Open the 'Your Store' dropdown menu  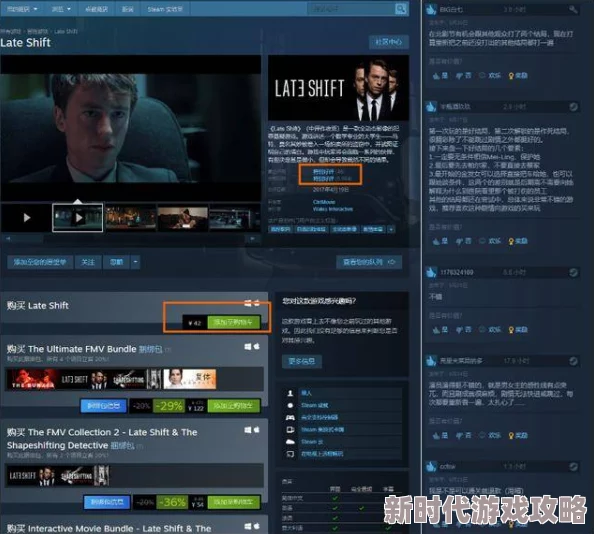[x=22, y=9]
